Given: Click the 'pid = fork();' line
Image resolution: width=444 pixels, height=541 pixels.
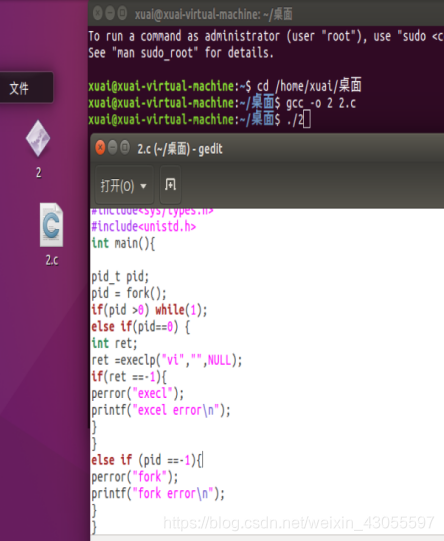Looking at the screenshot, I should (129, 294).
